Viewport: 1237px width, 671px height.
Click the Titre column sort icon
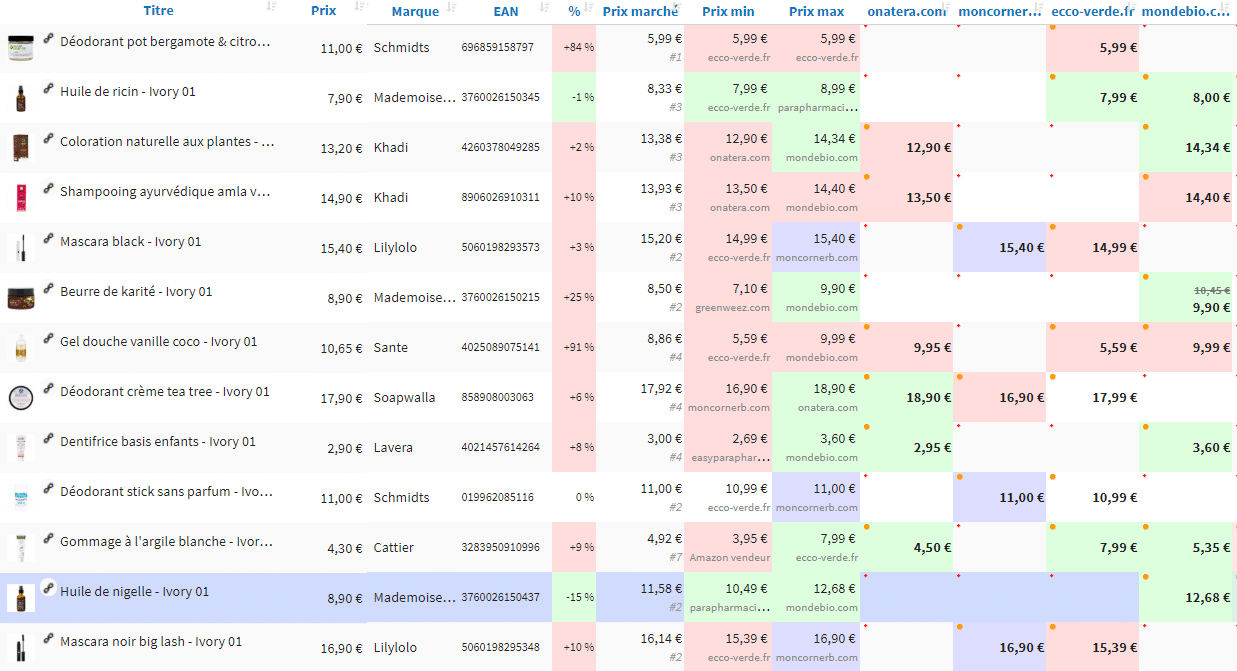[272, 8]
